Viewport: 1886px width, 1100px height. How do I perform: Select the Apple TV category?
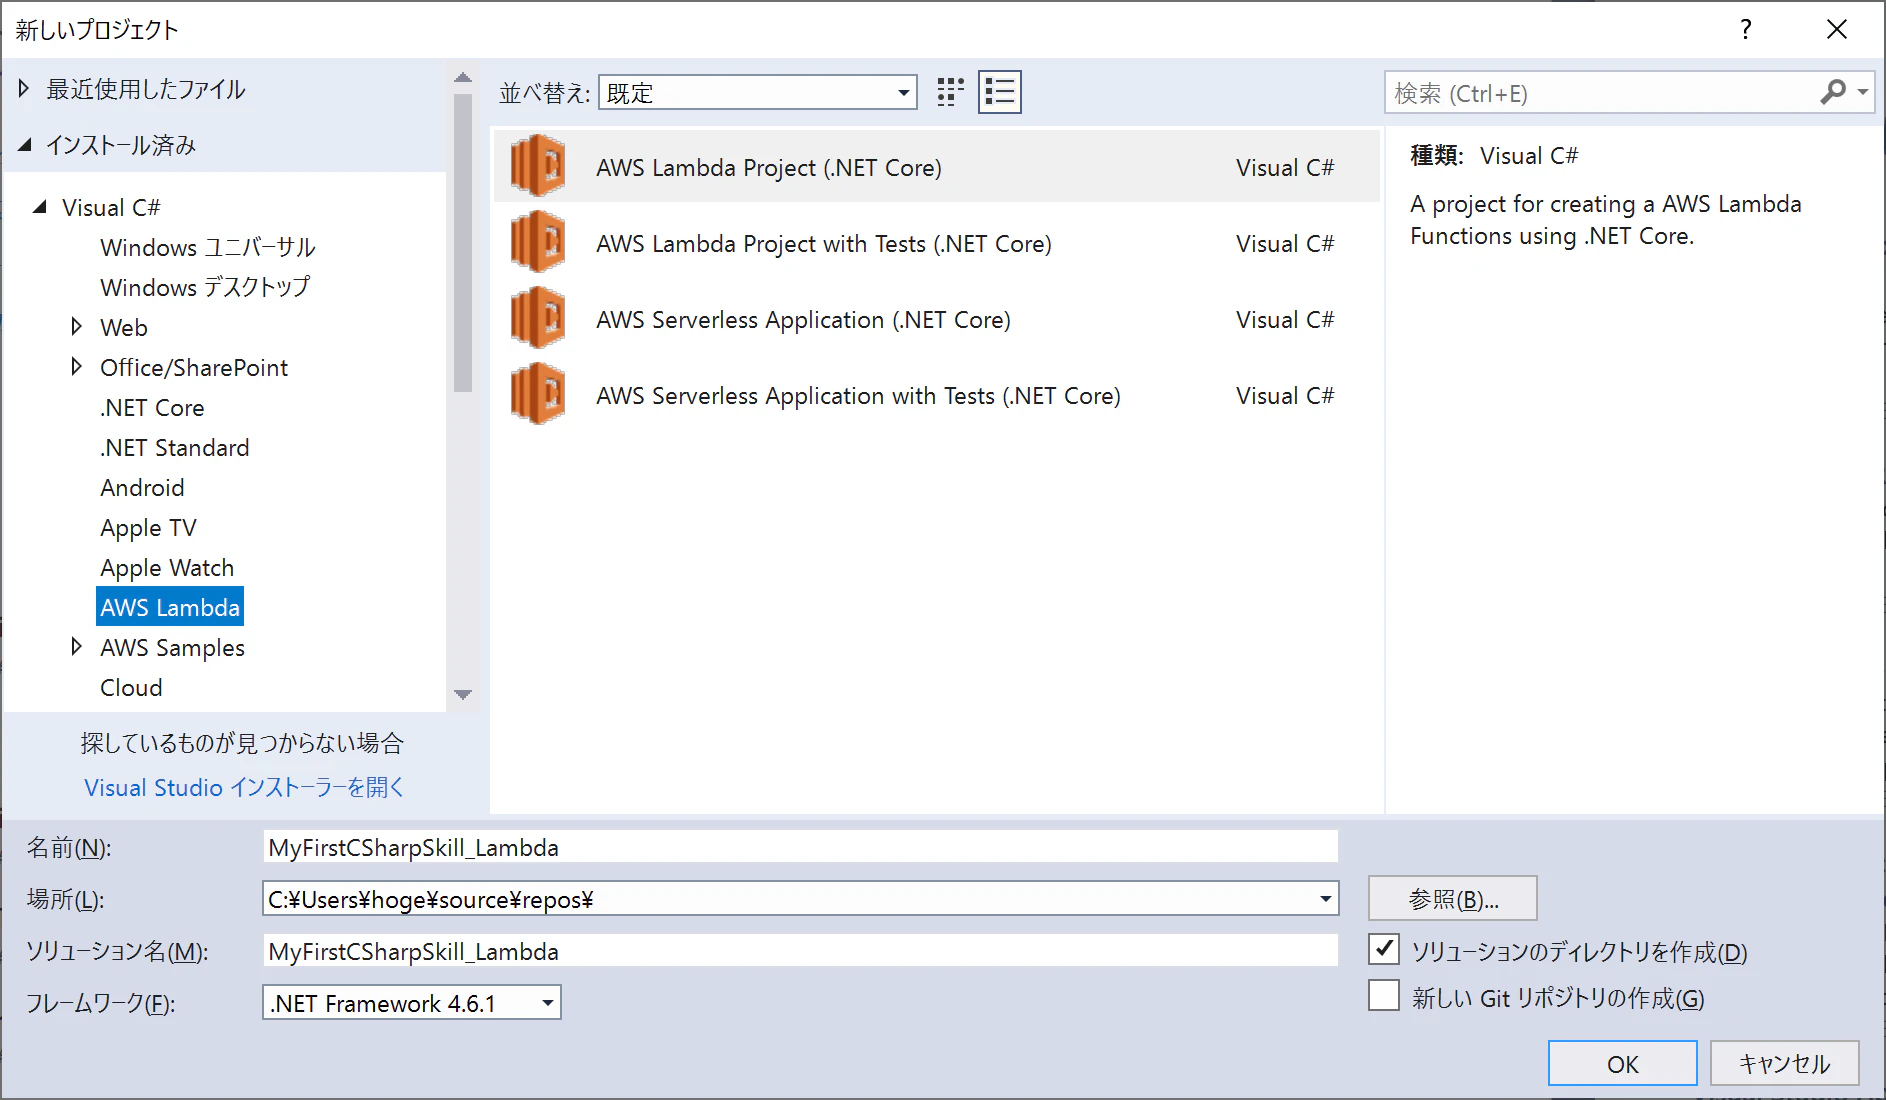click(148, 527)
